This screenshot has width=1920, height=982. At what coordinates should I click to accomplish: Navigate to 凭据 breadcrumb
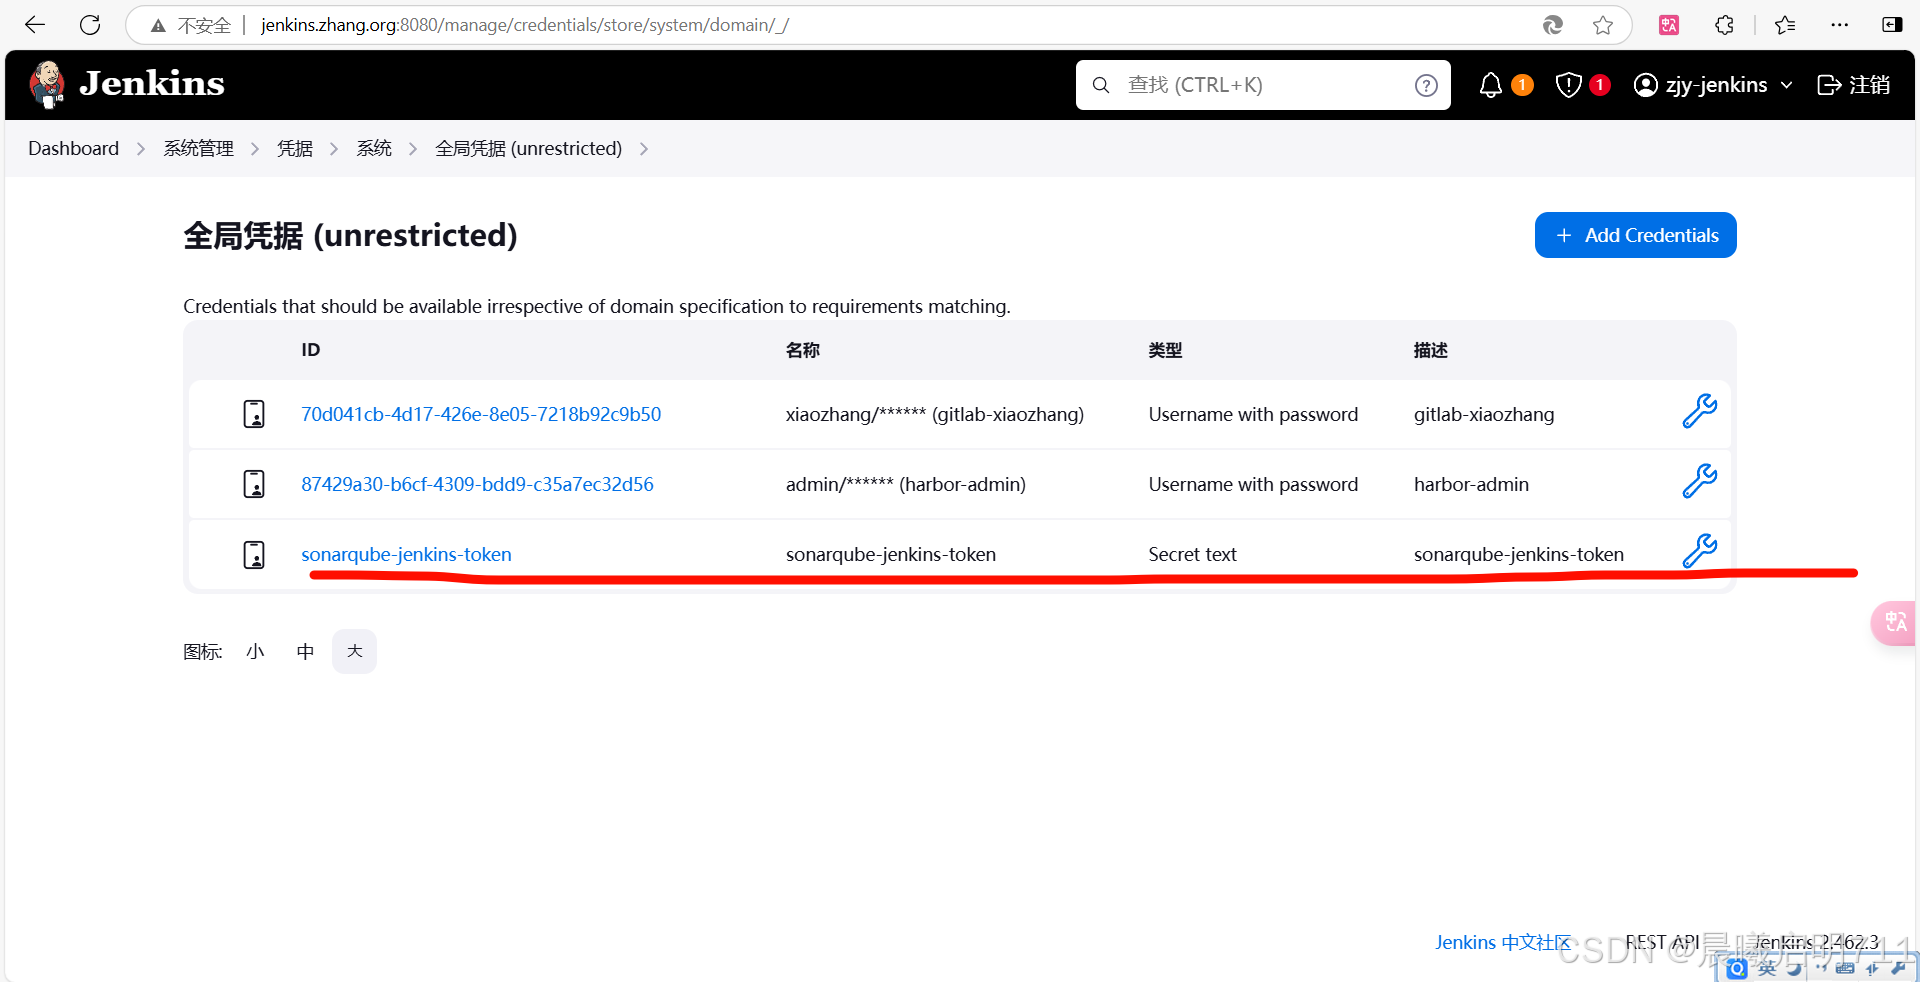point(295,148)
